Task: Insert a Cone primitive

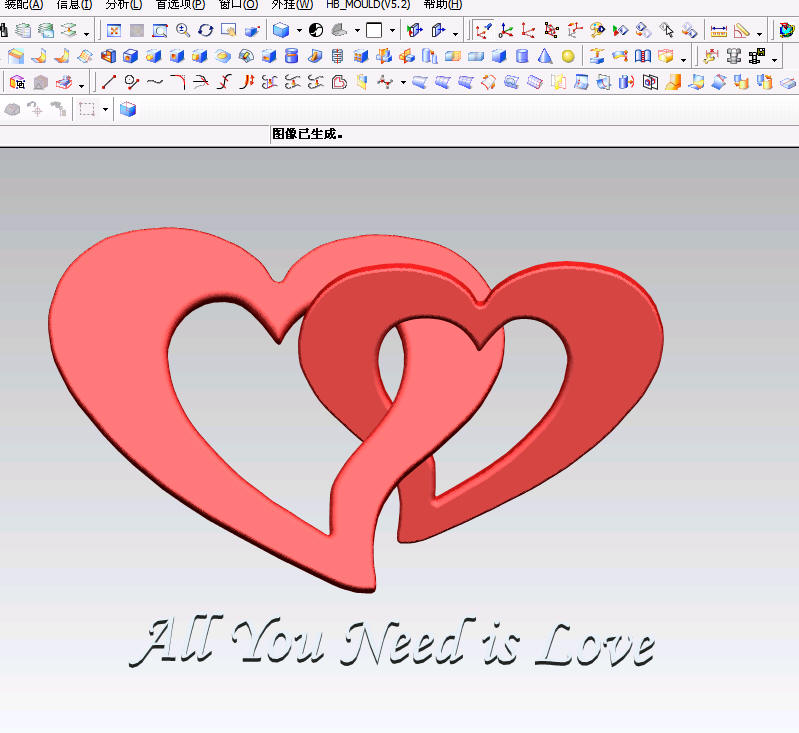Action: (x=545, y=56)
